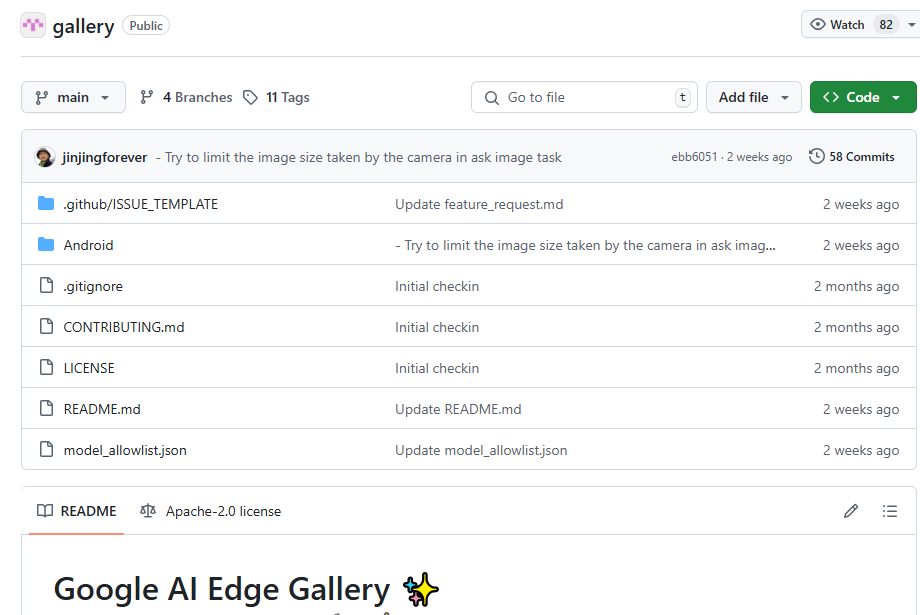Click the gallery repository logo icon
Viewport: 920px width, 615px height.
coord(33,26)
